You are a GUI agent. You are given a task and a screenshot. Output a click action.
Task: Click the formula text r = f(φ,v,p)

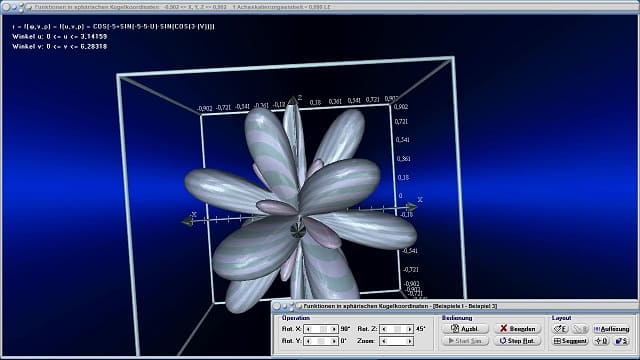click(113, 27)
